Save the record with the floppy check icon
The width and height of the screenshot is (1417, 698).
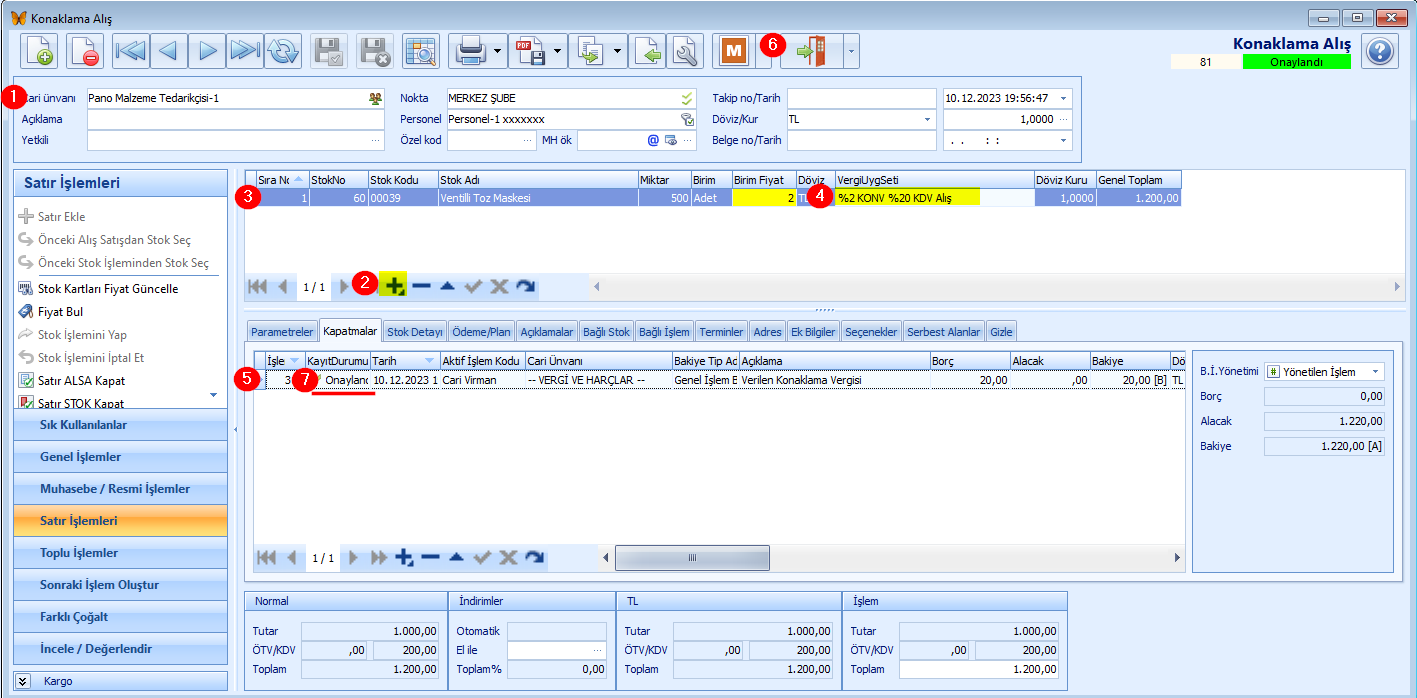329,50
